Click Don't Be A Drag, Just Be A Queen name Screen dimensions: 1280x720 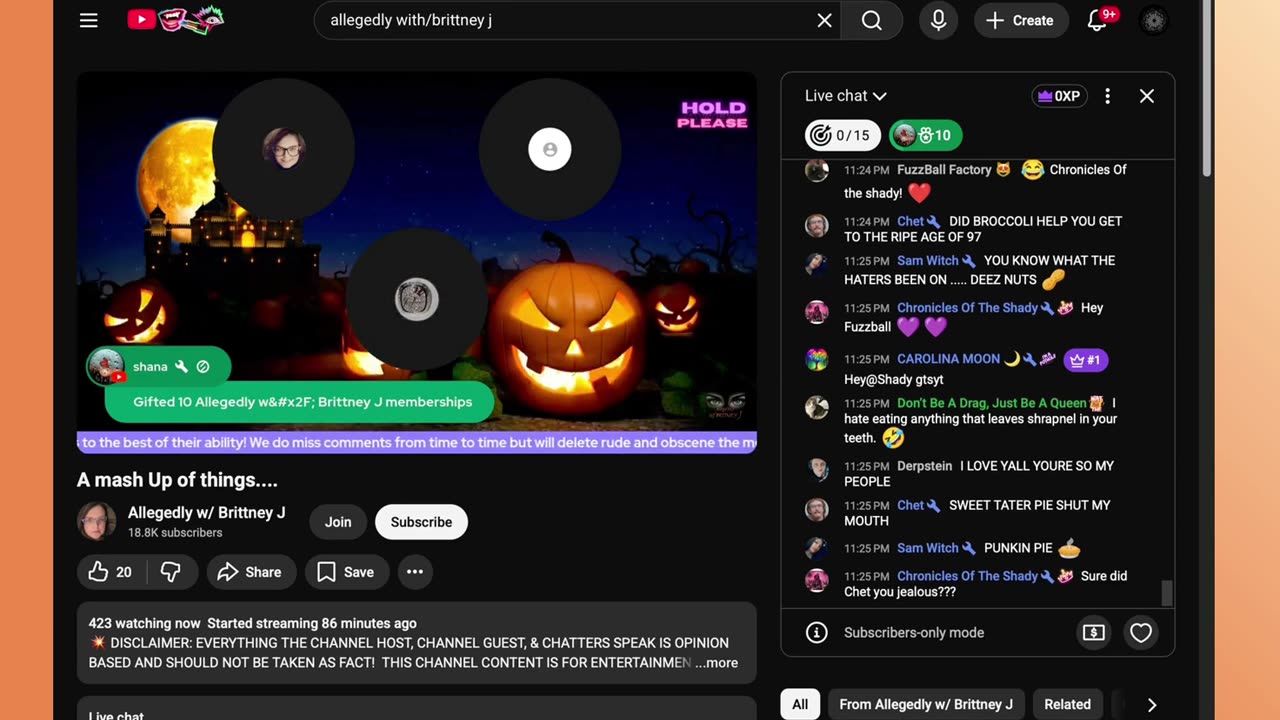coord(991,403)
